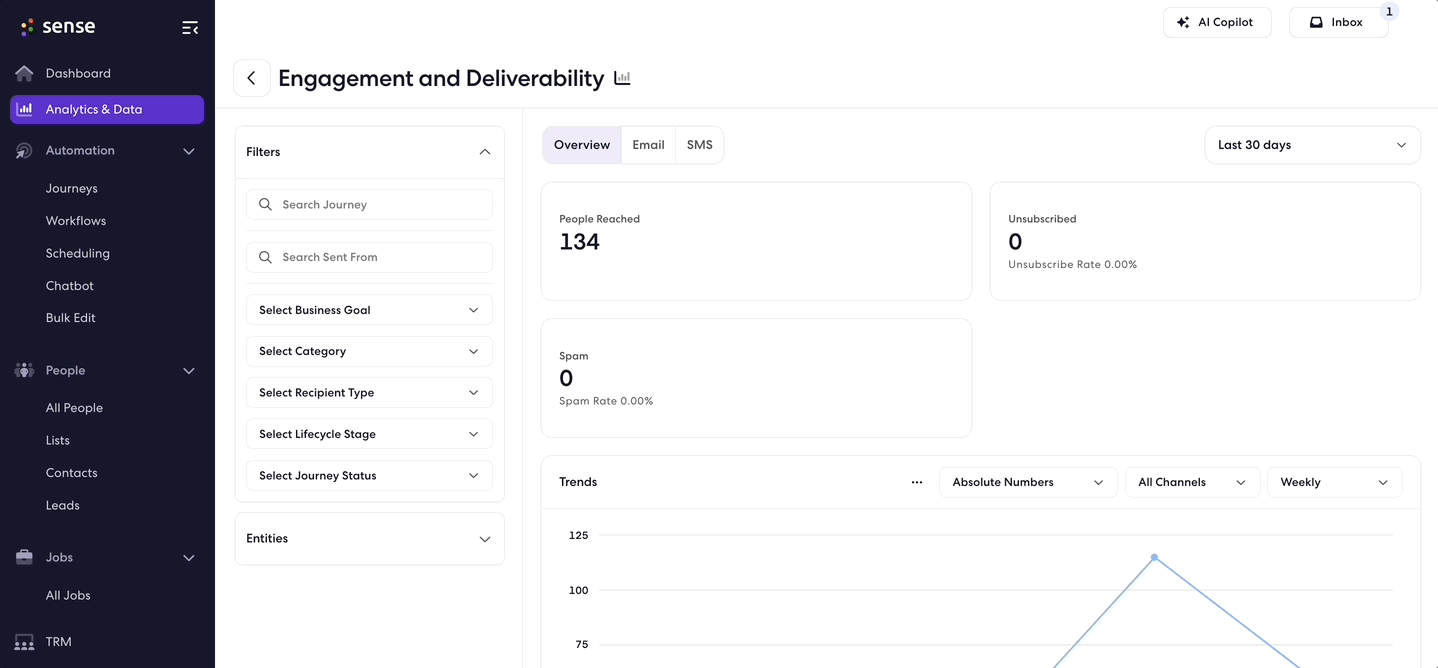
Task: Open Select Journey Status dropdown
Action: (x=369, y=476)
